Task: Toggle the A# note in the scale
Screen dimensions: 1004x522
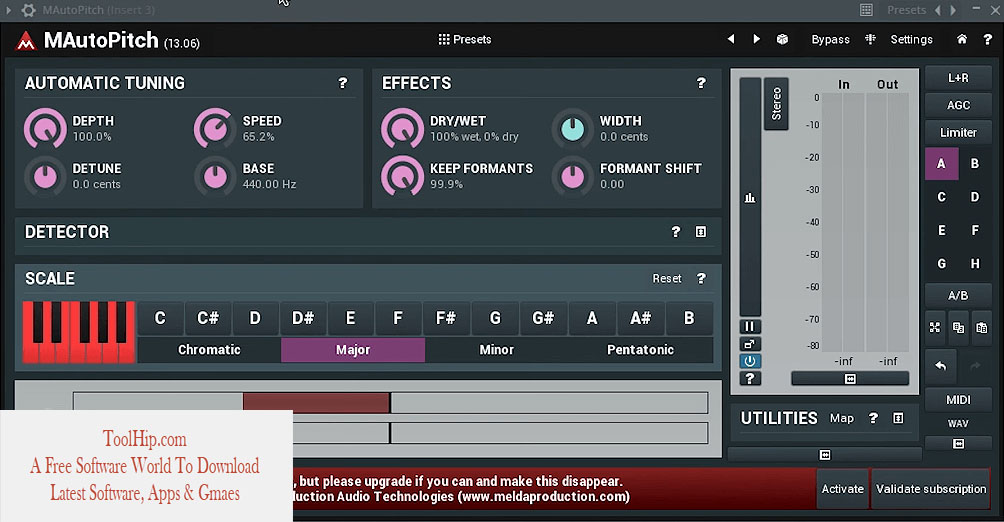Action: pos(640,318)
